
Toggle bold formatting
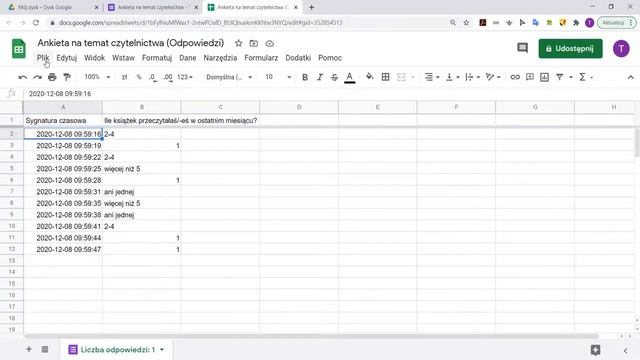(x=305, y=77)
